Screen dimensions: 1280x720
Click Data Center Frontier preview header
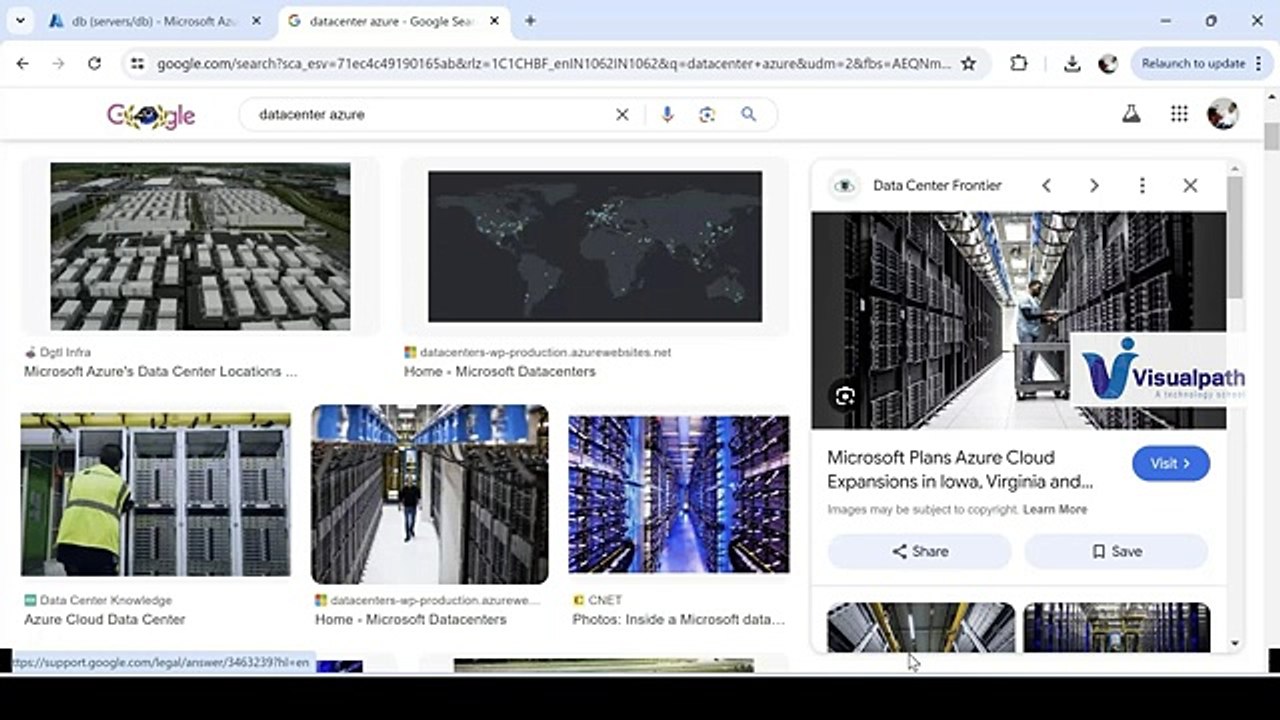click(937, 185)
